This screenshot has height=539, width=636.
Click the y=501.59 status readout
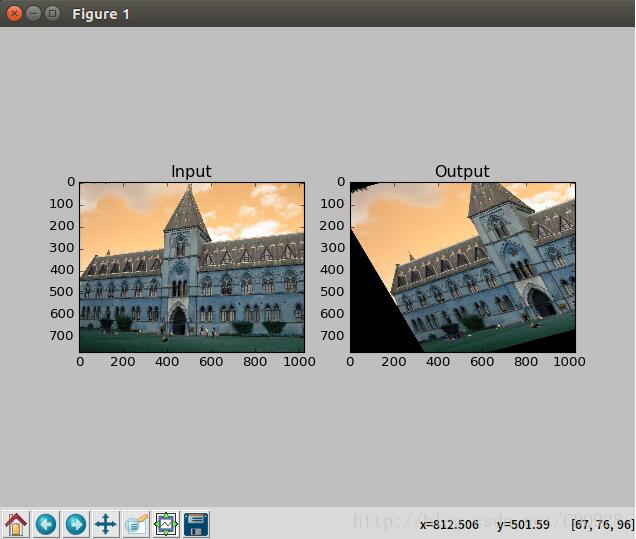[x=523, y=524]
